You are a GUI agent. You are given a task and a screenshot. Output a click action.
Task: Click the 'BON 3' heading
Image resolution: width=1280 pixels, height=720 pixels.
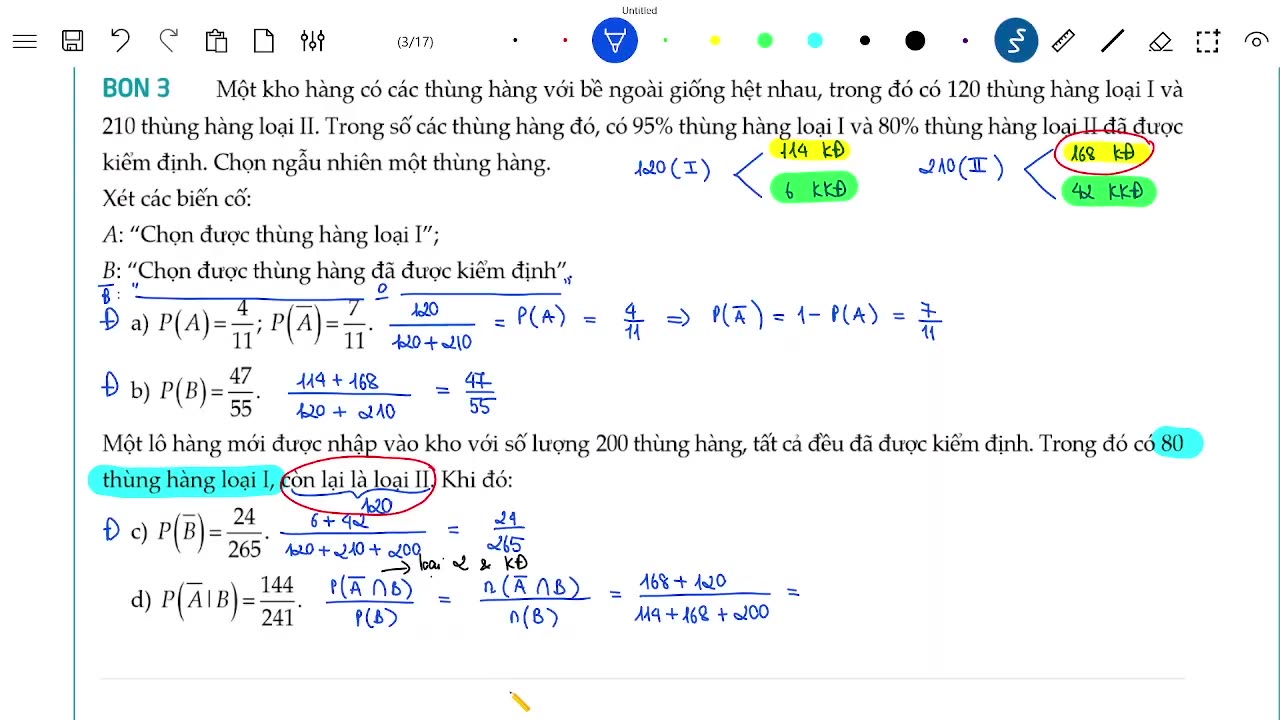tap(136, 88)
